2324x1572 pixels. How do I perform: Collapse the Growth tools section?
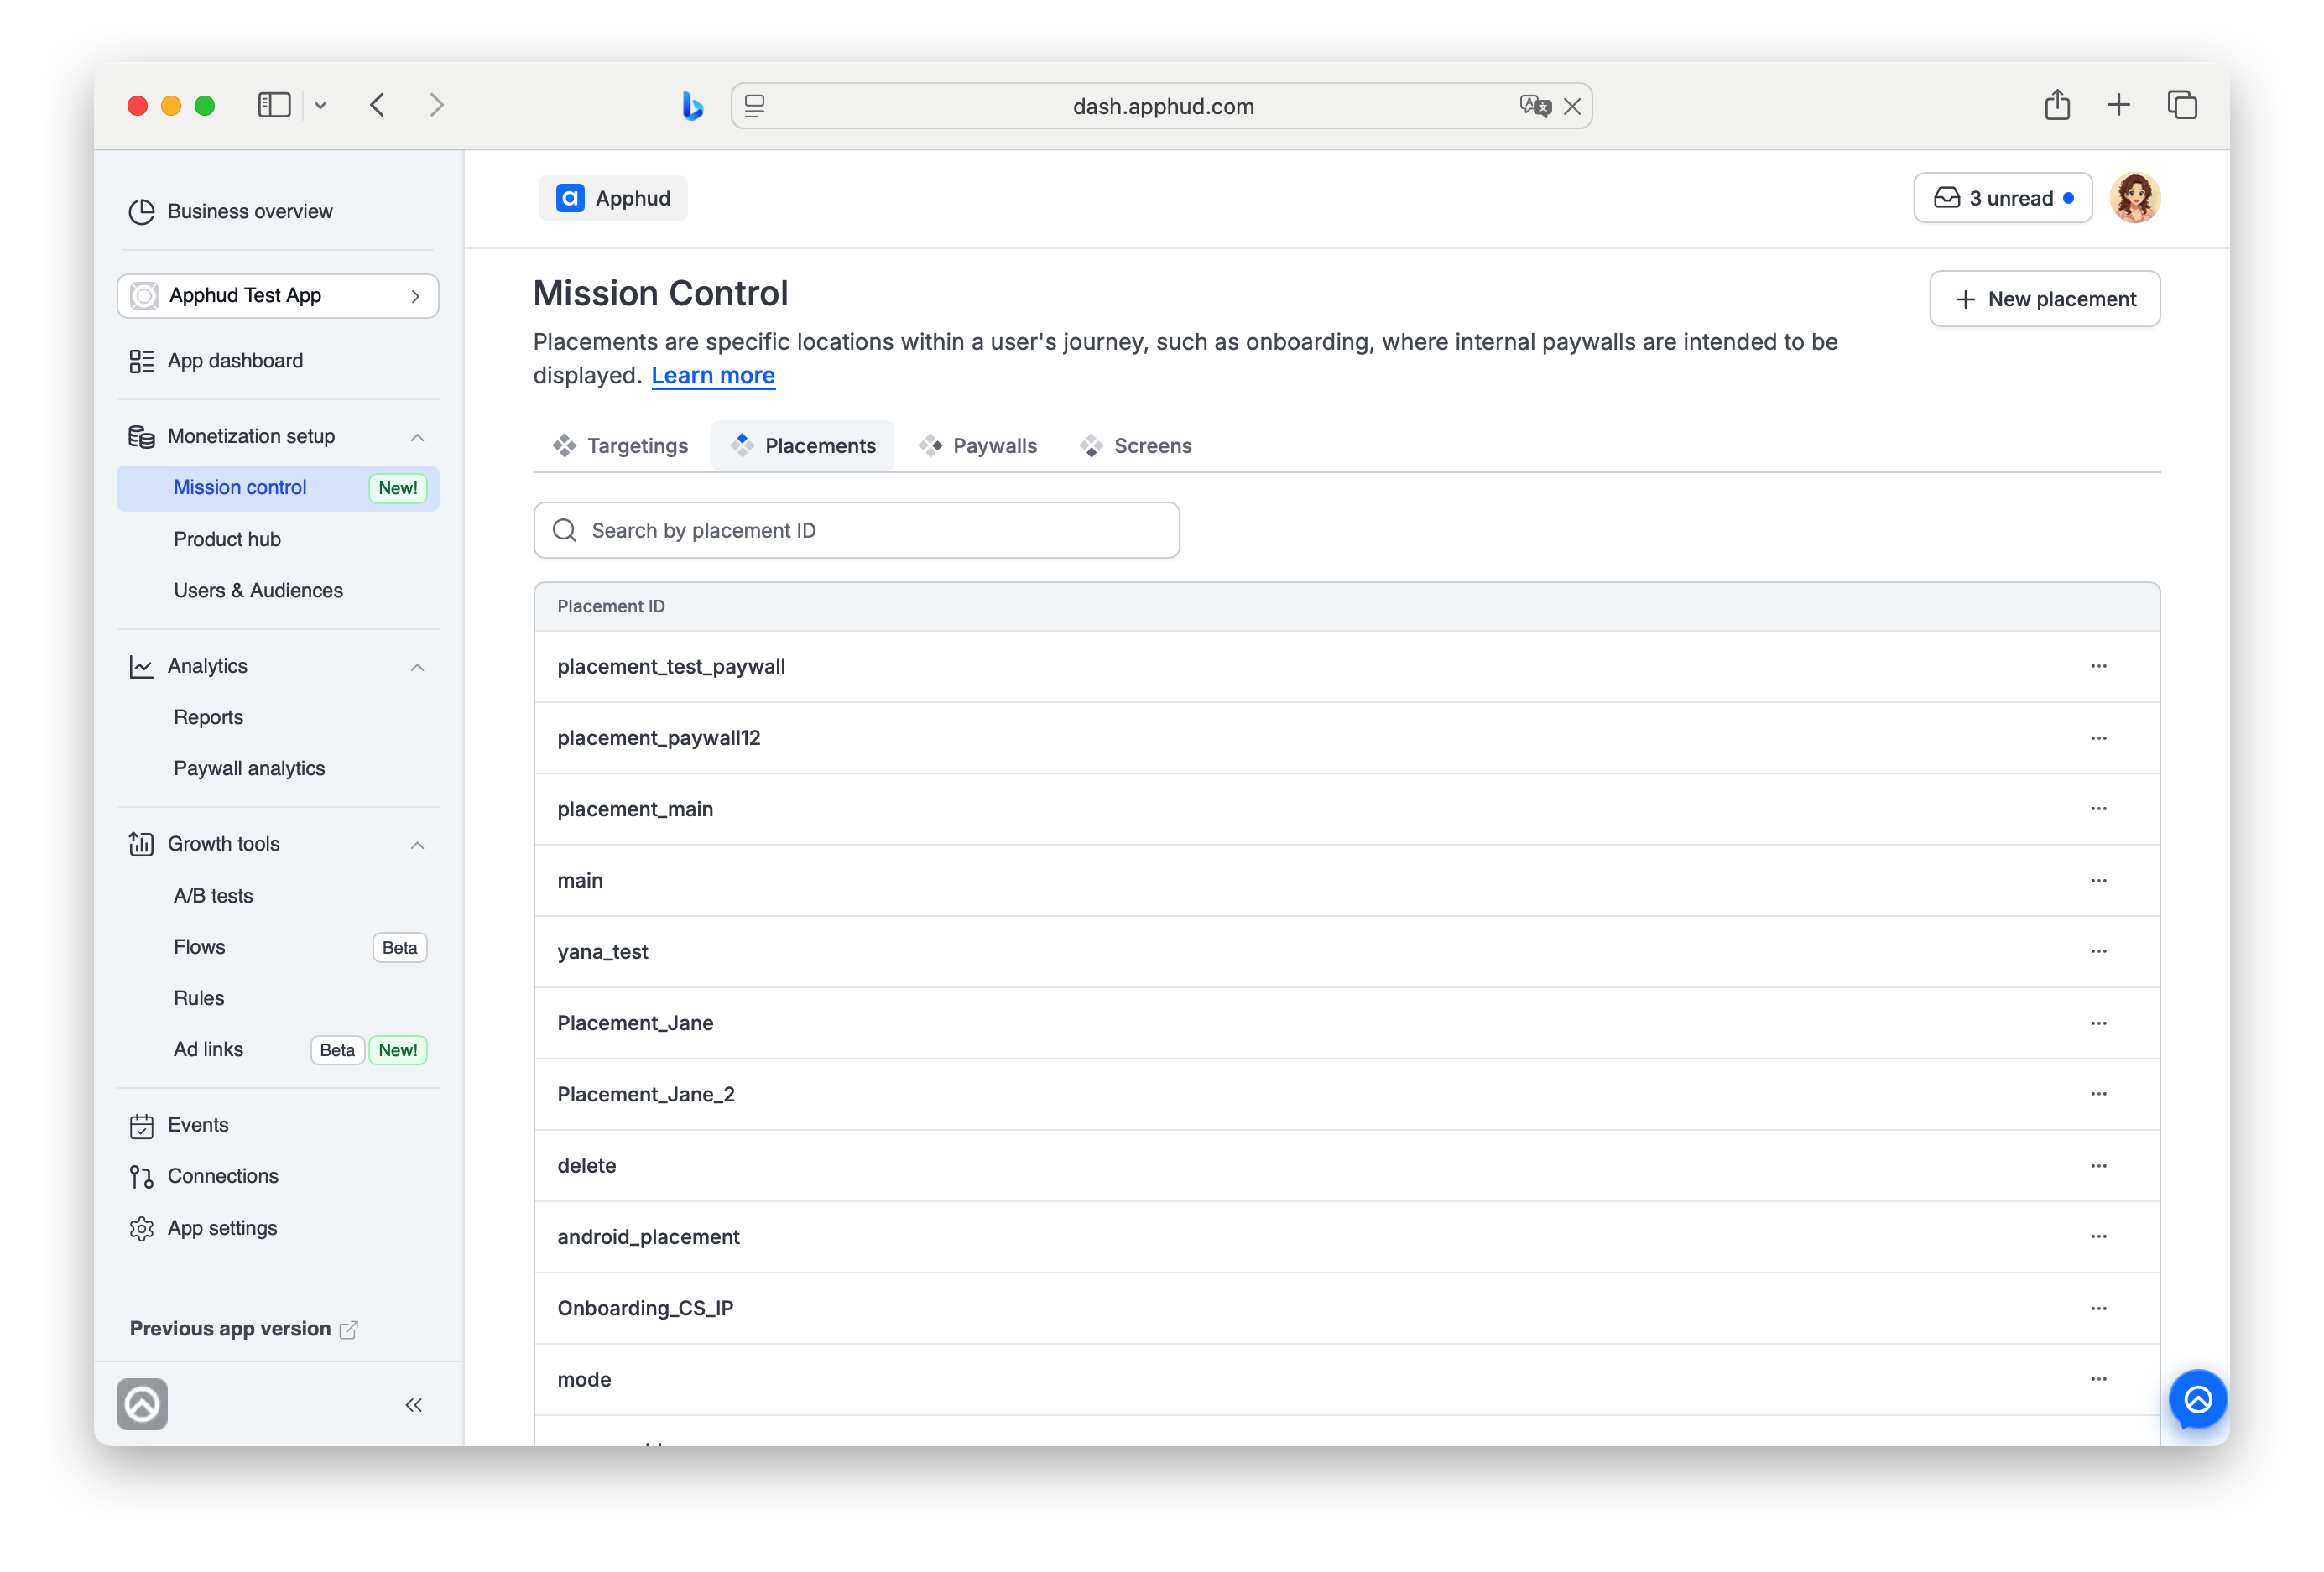(x=417, y=845)
